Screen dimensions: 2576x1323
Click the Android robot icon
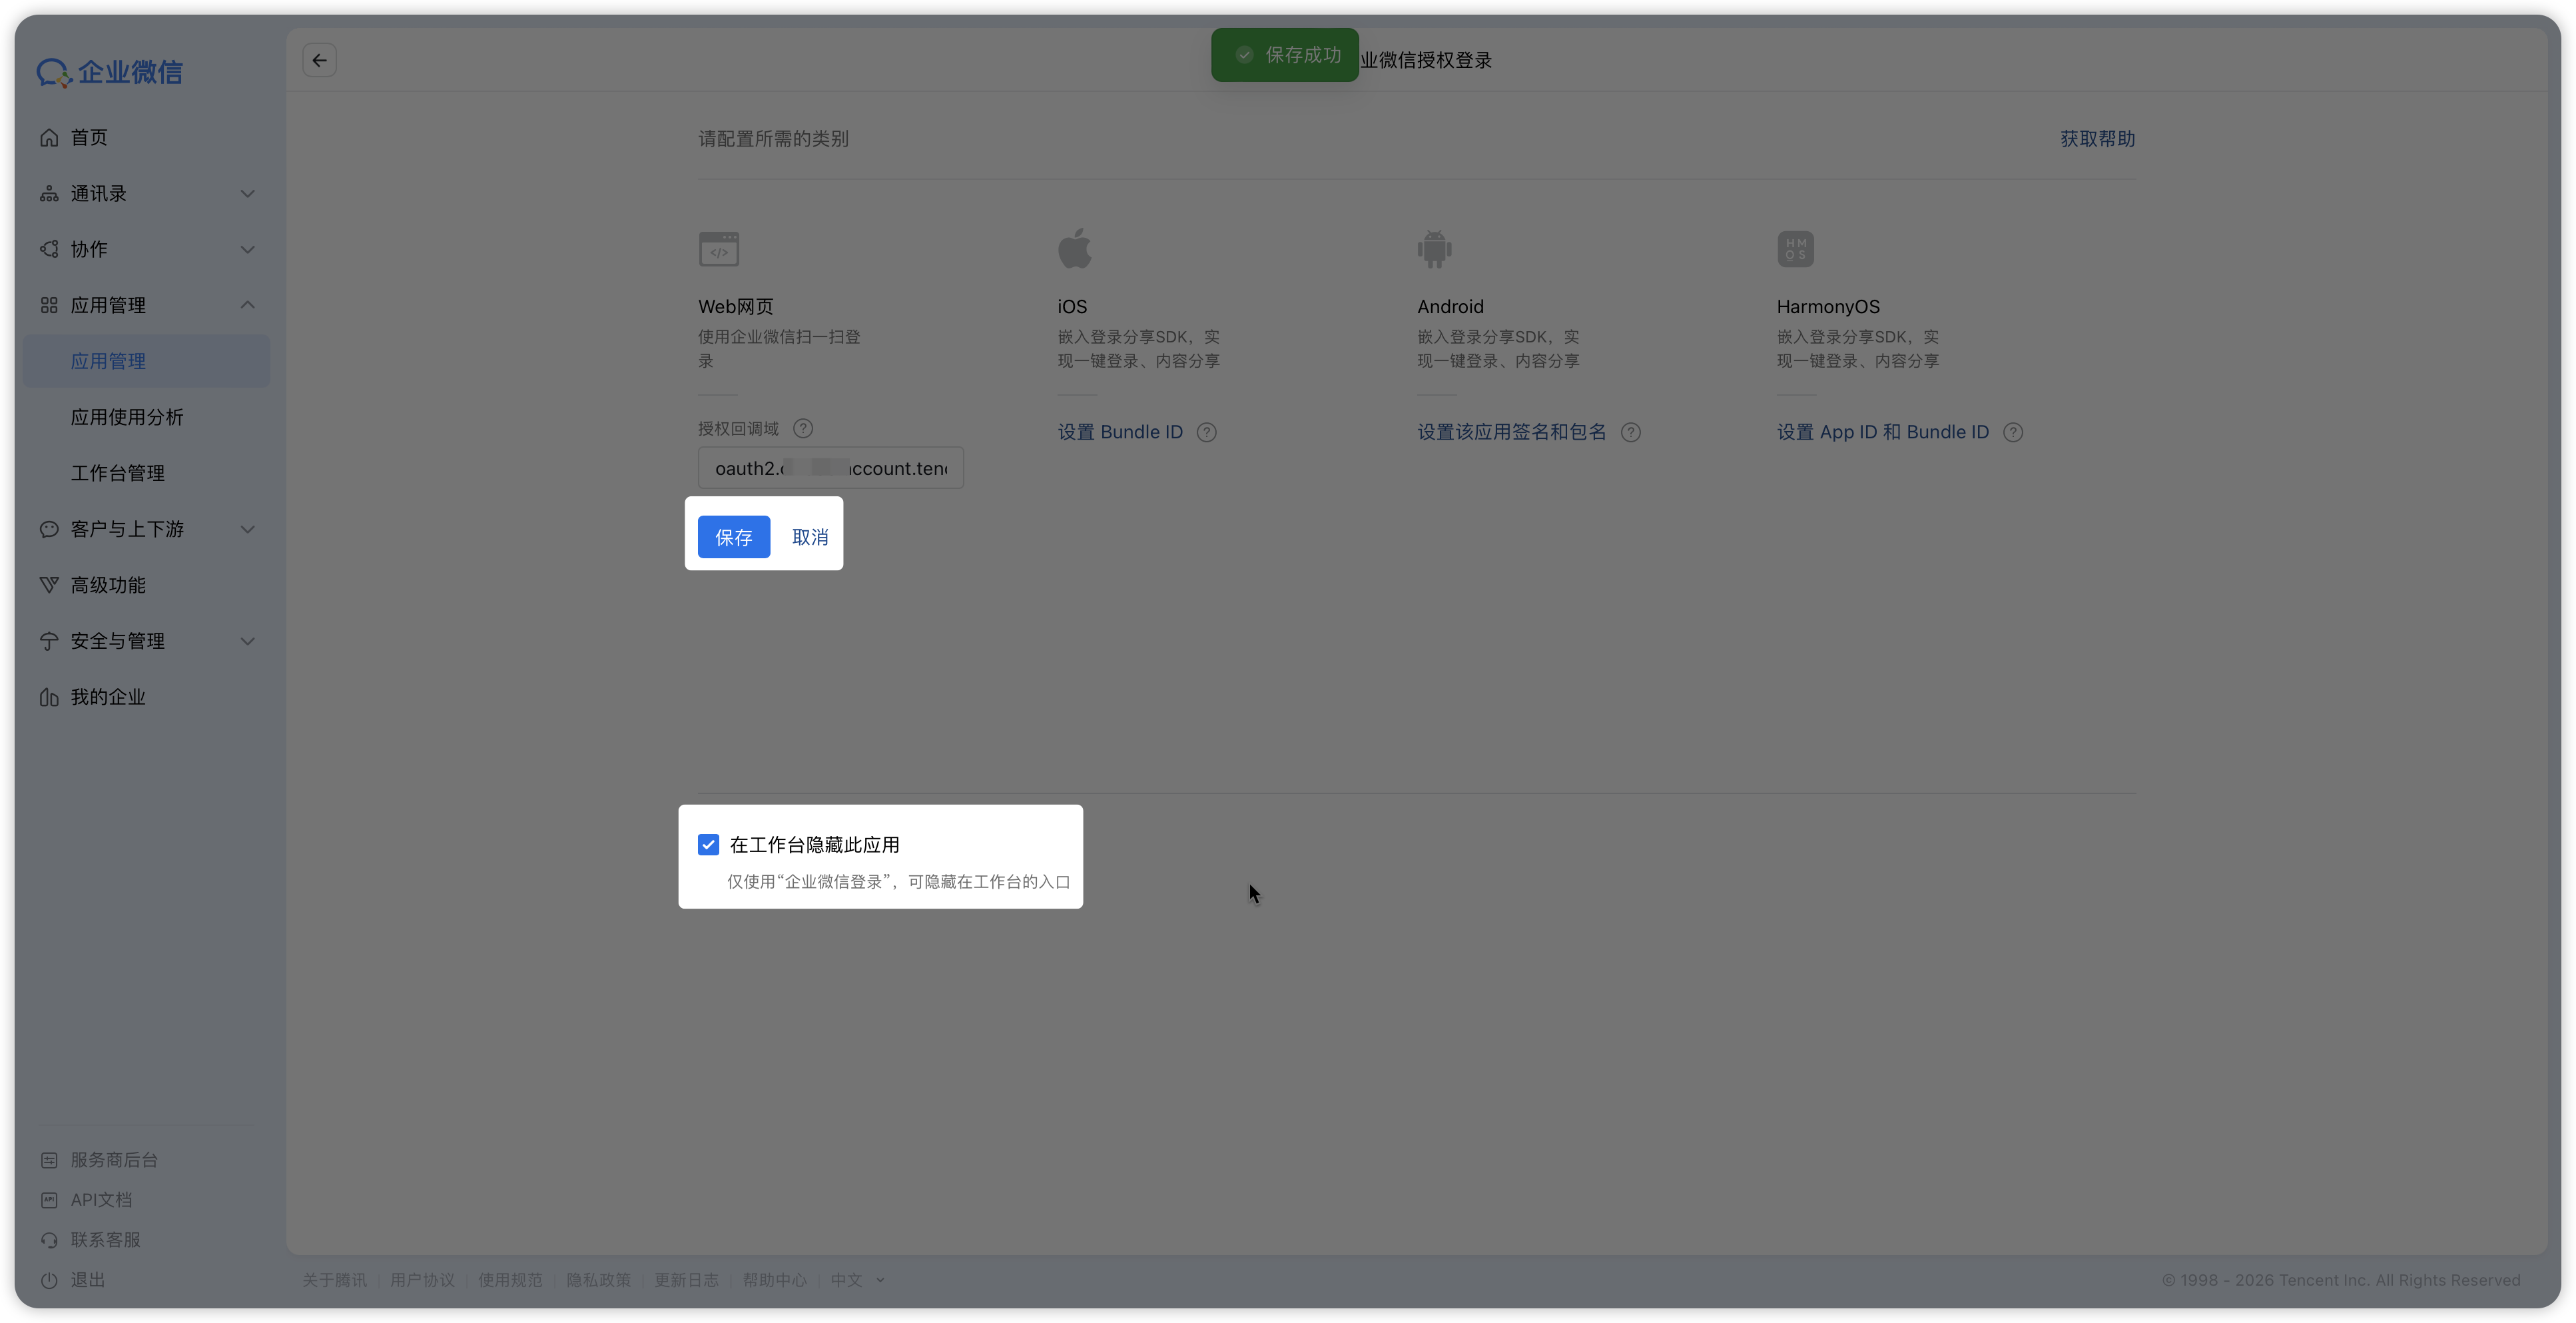click(x=1434, y=249)
